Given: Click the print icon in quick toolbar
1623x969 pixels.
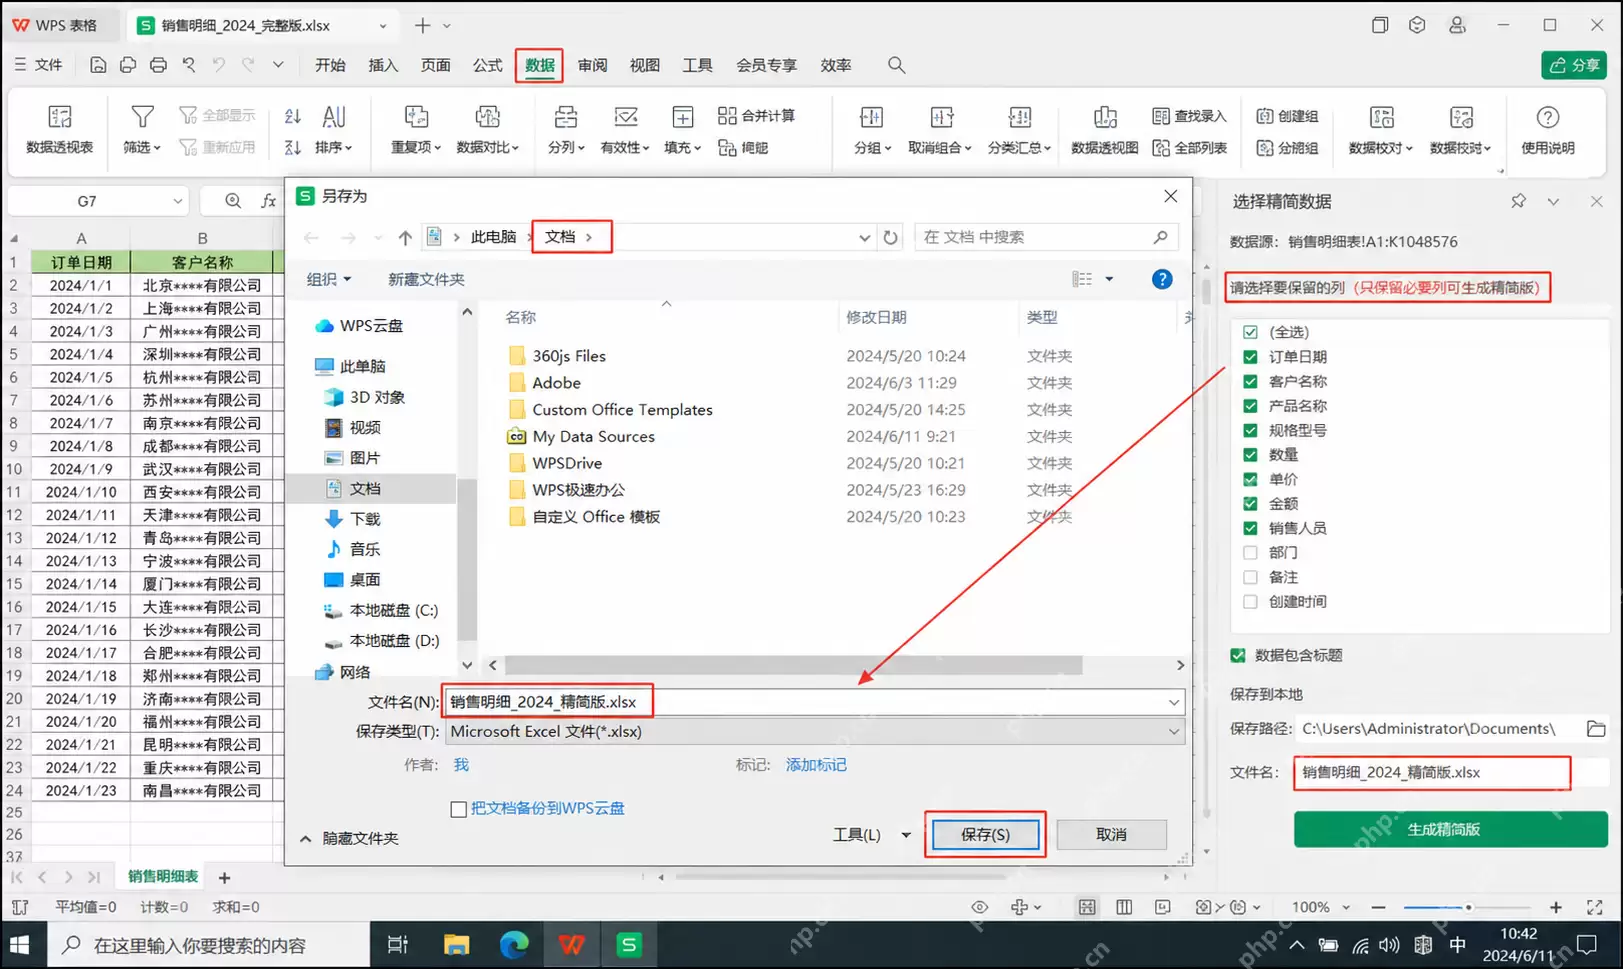Looking at the screenshot, I should click(x=158, y=65).
